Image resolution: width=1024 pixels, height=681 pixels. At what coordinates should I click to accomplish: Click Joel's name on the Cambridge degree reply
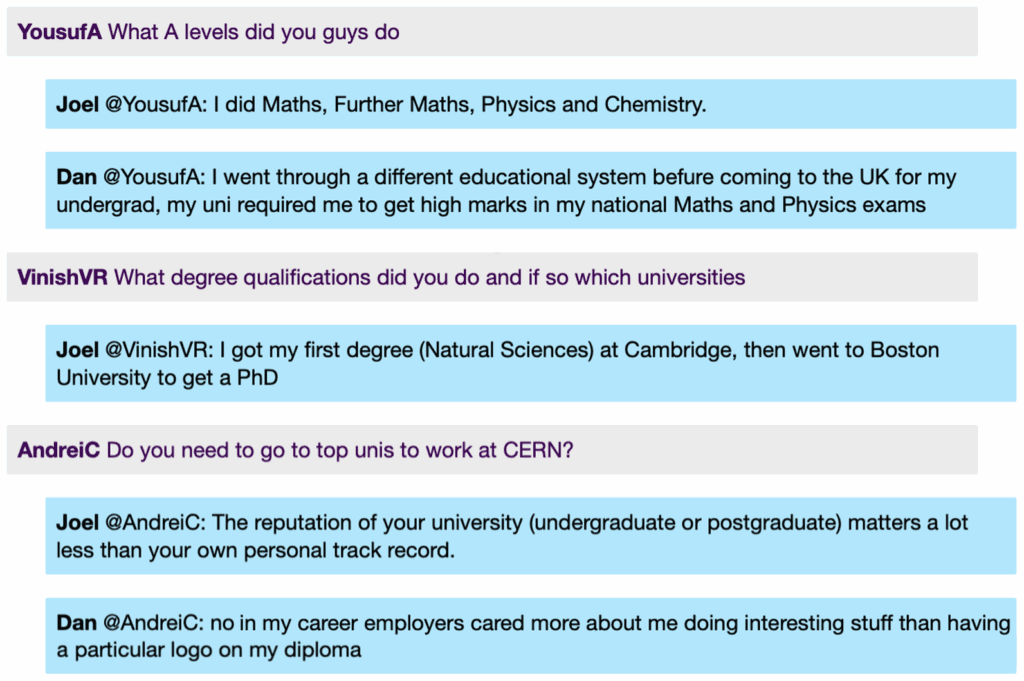pos(77,350)
